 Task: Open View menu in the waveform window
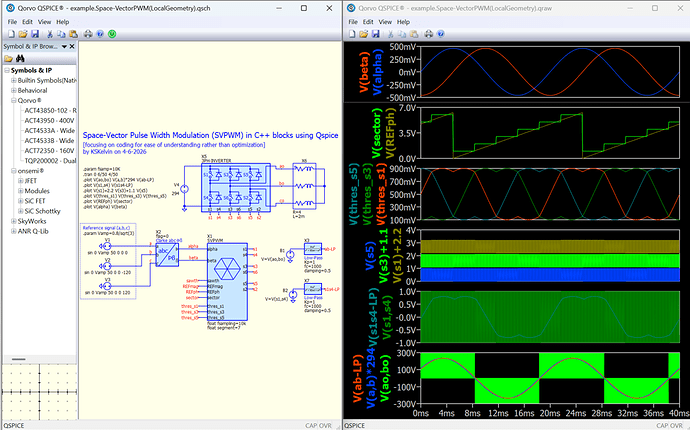tap(385, 22)
